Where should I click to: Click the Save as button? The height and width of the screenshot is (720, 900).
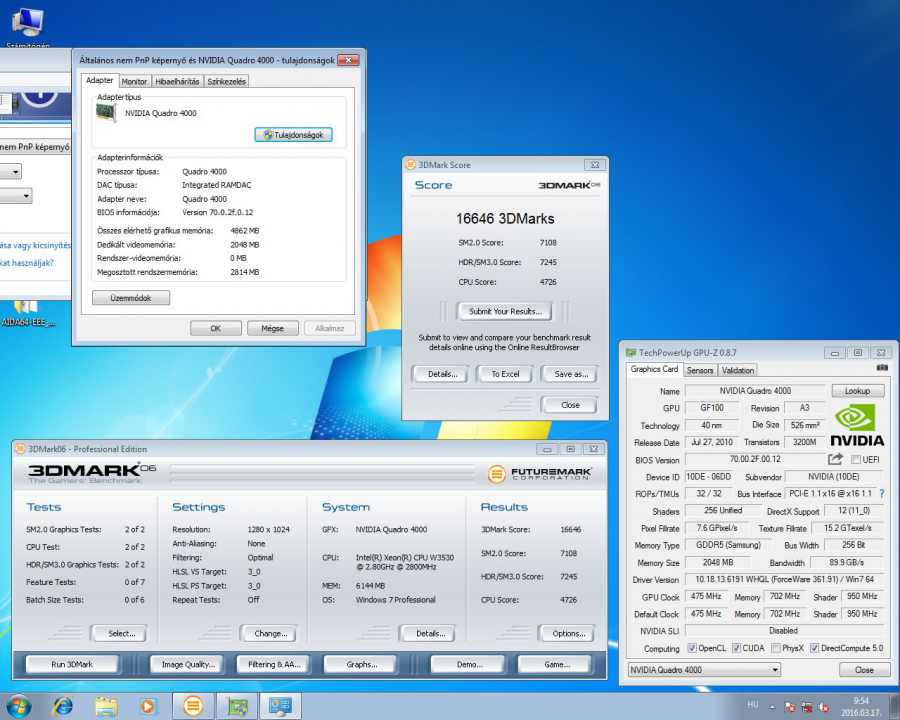coord(571,374)
